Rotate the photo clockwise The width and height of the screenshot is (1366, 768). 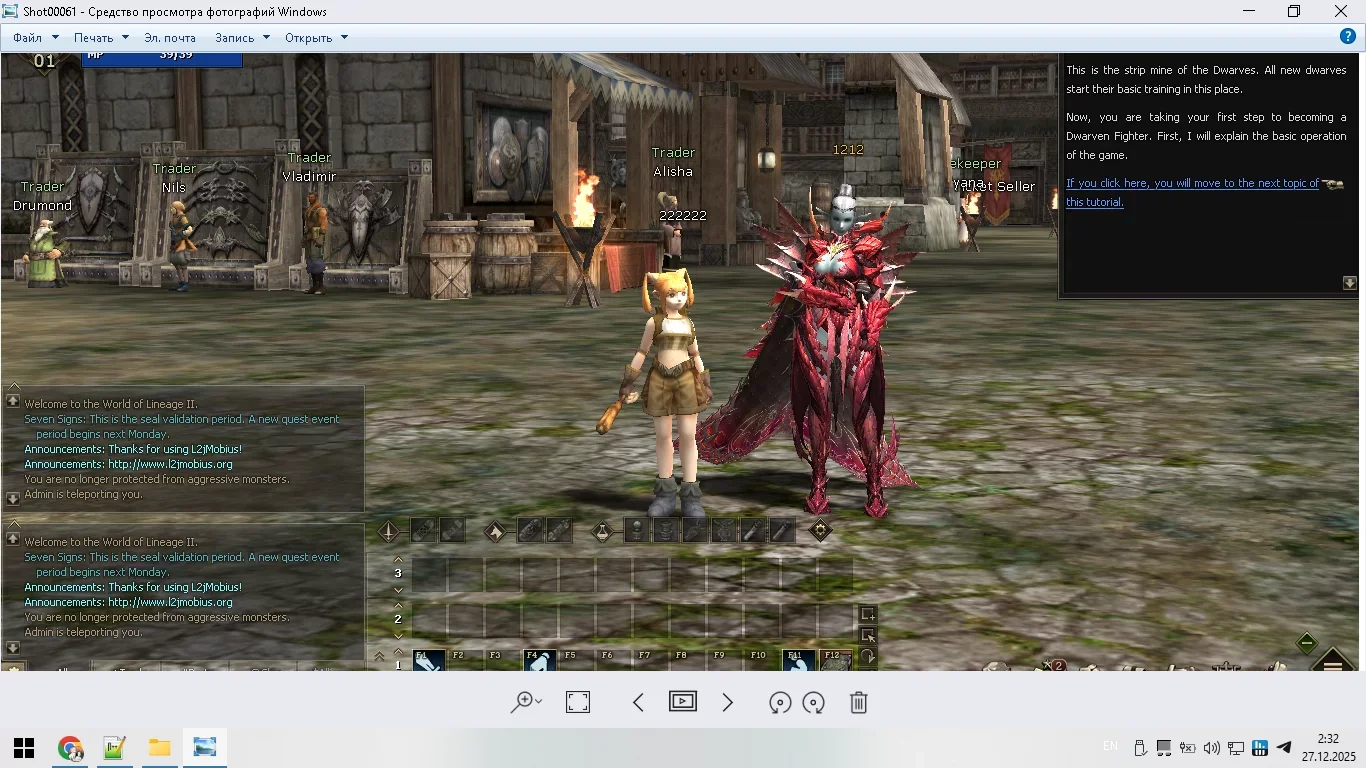click(814, 703)
